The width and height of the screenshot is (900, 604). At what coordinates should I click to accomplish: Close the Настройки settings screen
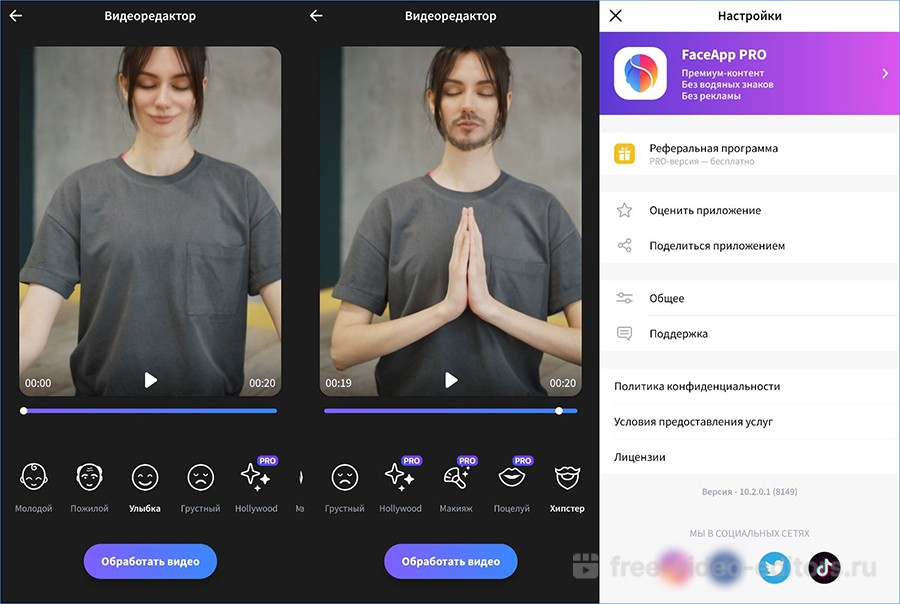pos(615,16)
